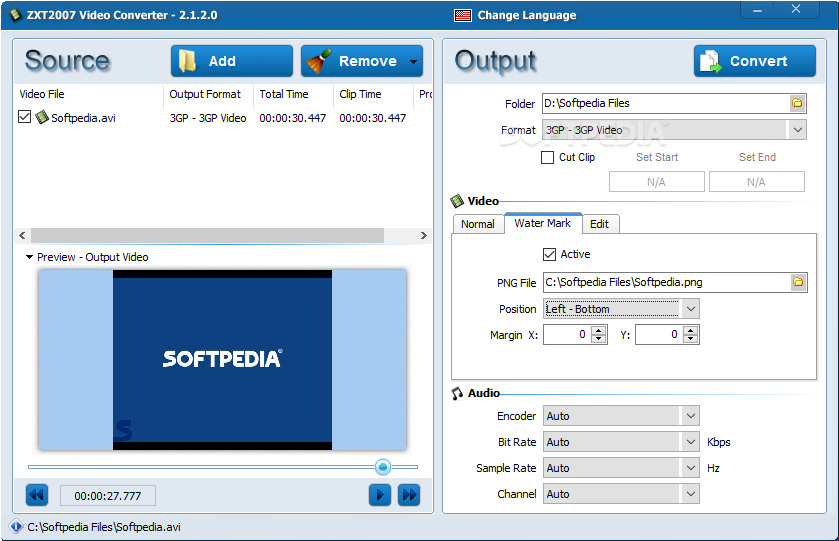839x541 pixels.
Task: Click the Set End button
Action: [x=757, y=157]
